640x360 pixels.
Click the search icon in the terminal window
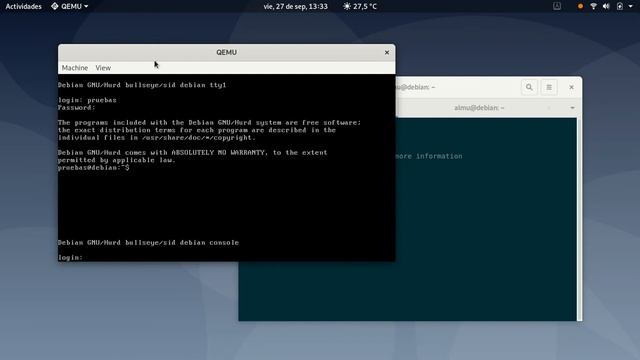(x=529, y=87)
